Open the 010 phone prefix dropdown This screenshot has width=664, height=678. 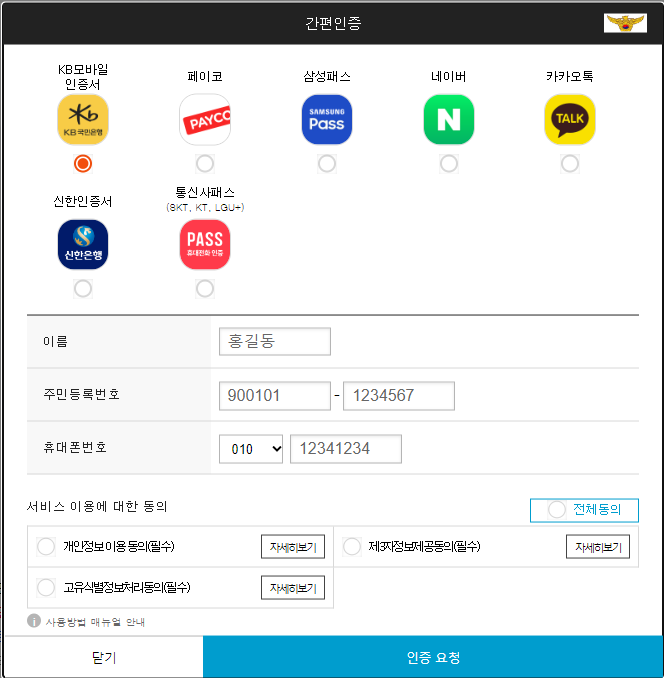coord(251,449)
